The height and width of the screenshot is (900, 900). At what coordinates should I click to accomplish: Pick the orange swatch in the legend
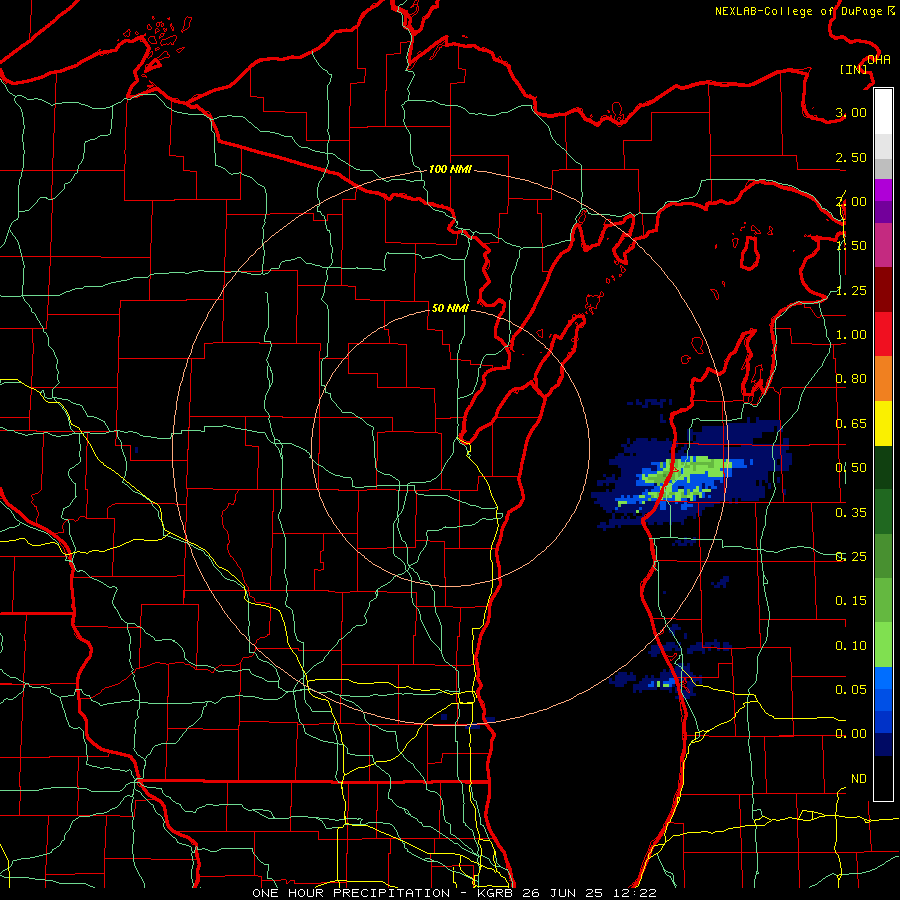[883, 379]
